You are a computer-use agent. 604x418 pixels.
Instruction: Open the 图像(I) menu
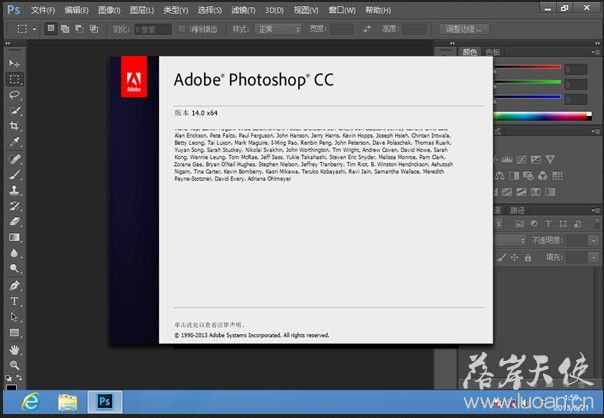coord(109,10)
